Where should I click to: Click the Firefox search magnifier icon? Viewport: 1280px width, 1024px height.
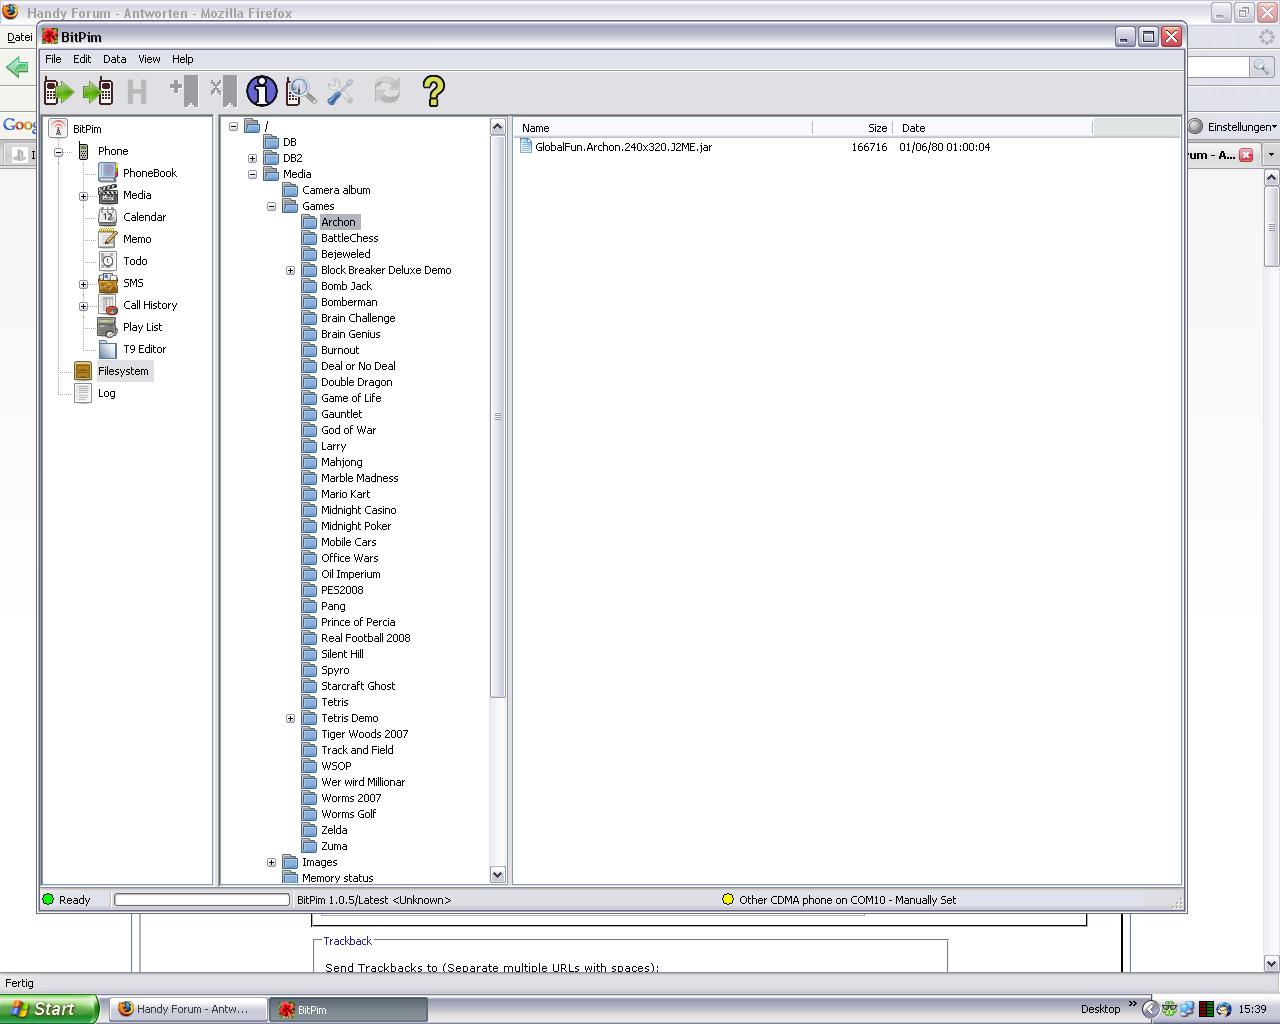pyautogui.click(x=1262, y=67)
